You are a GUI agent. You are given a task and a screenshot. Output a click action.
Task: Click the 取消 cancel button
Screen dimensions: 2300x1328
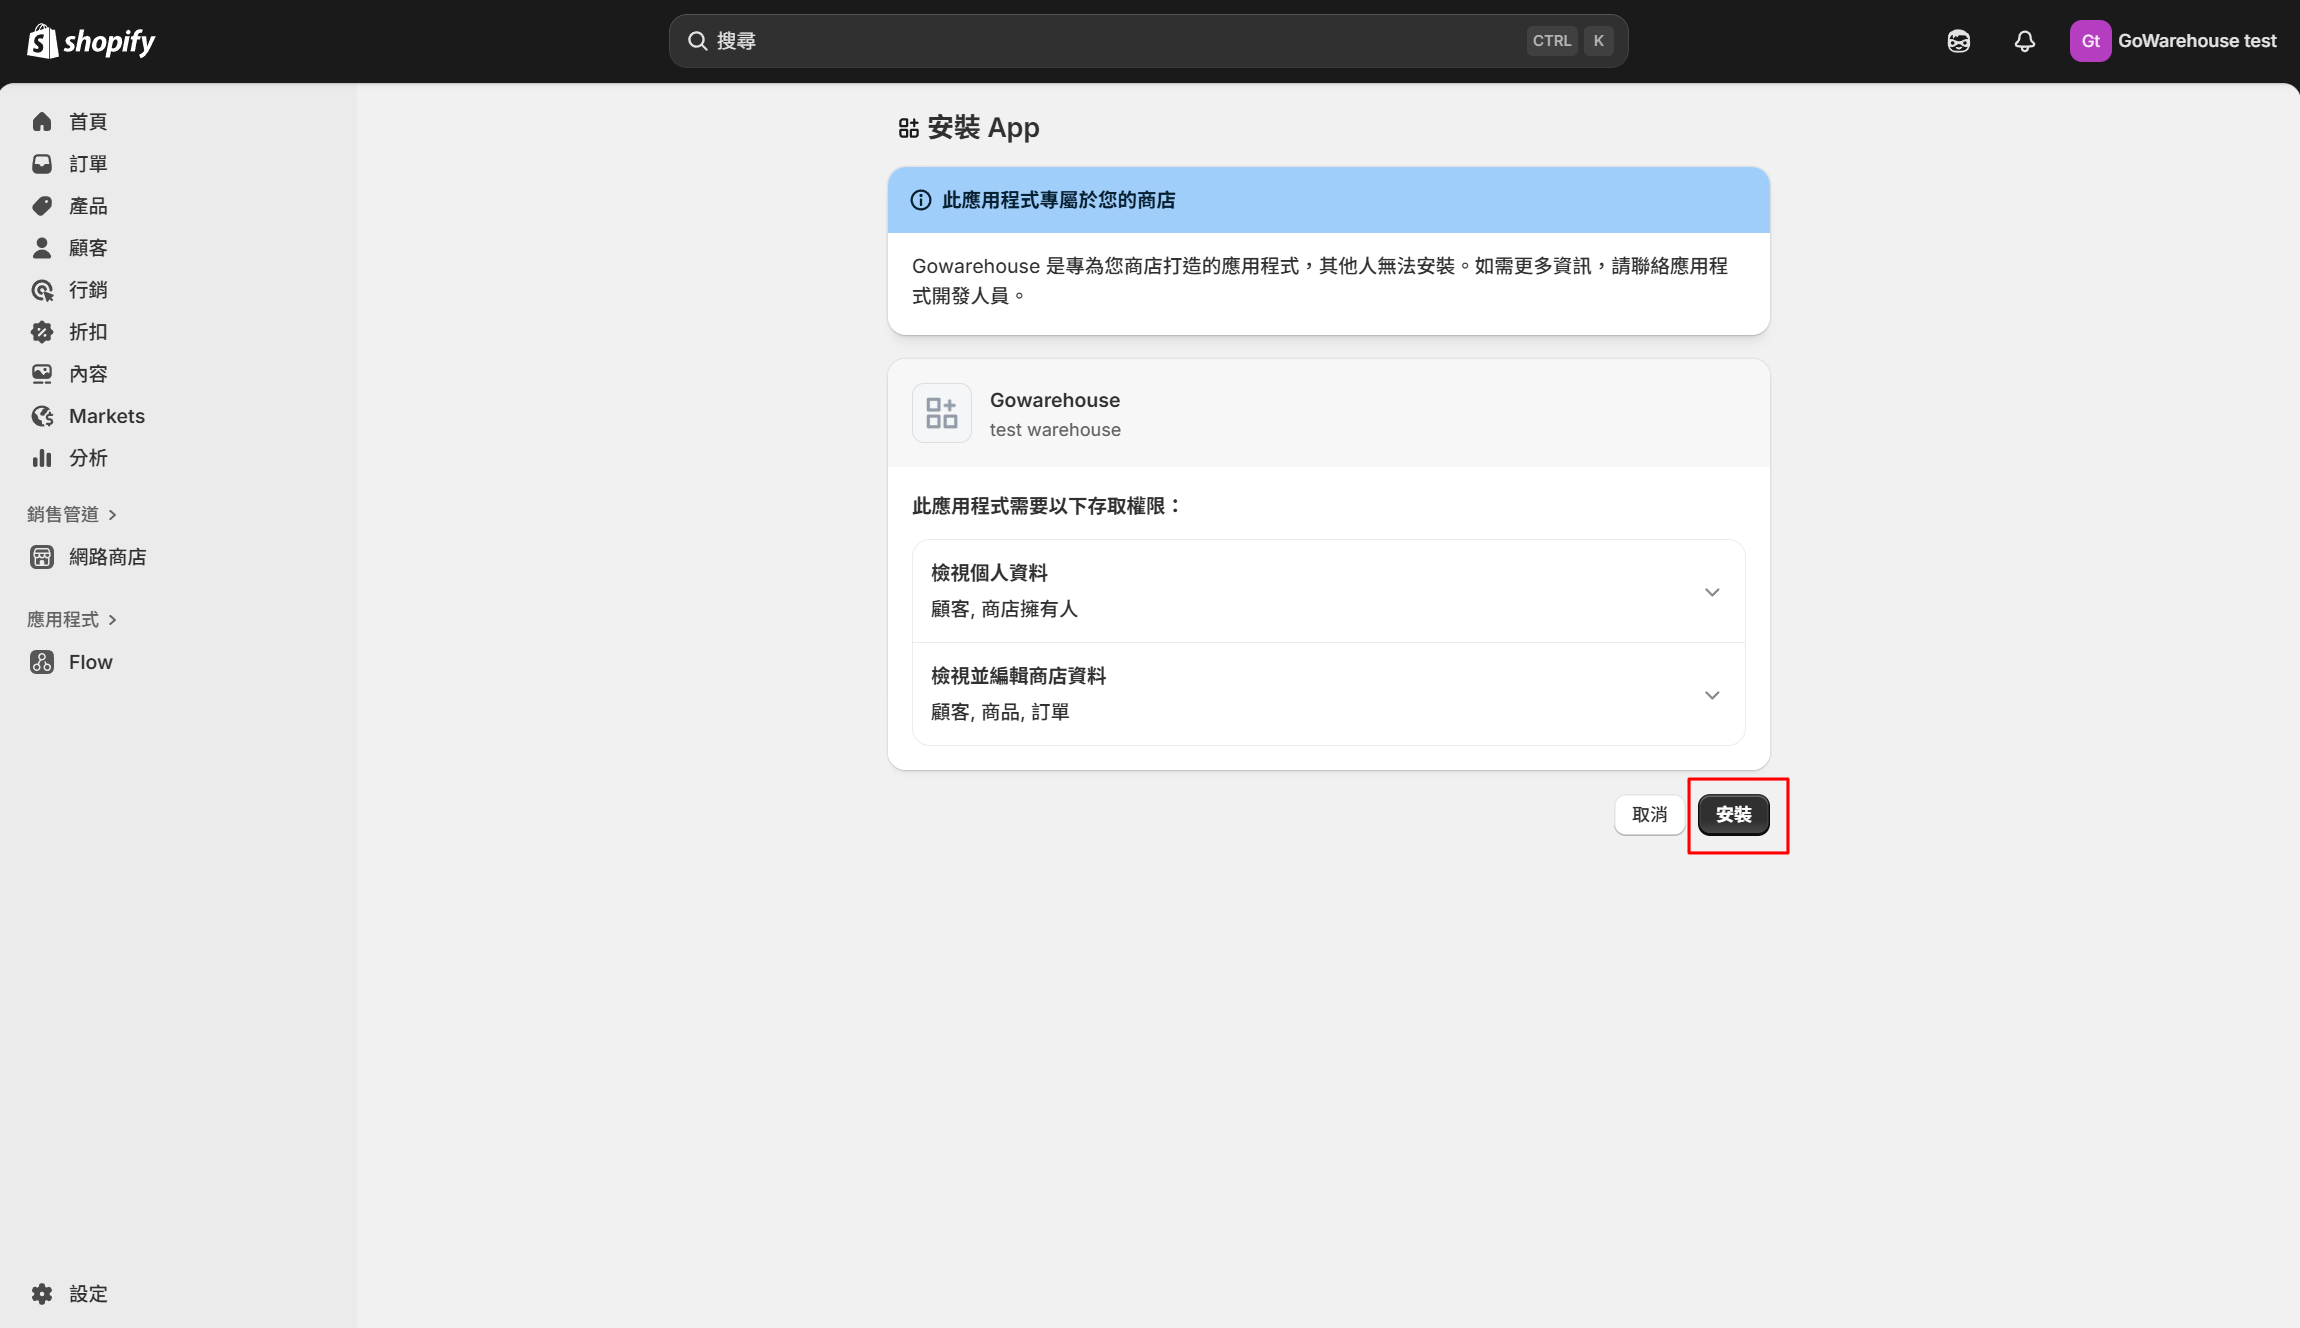(1648, 814)
